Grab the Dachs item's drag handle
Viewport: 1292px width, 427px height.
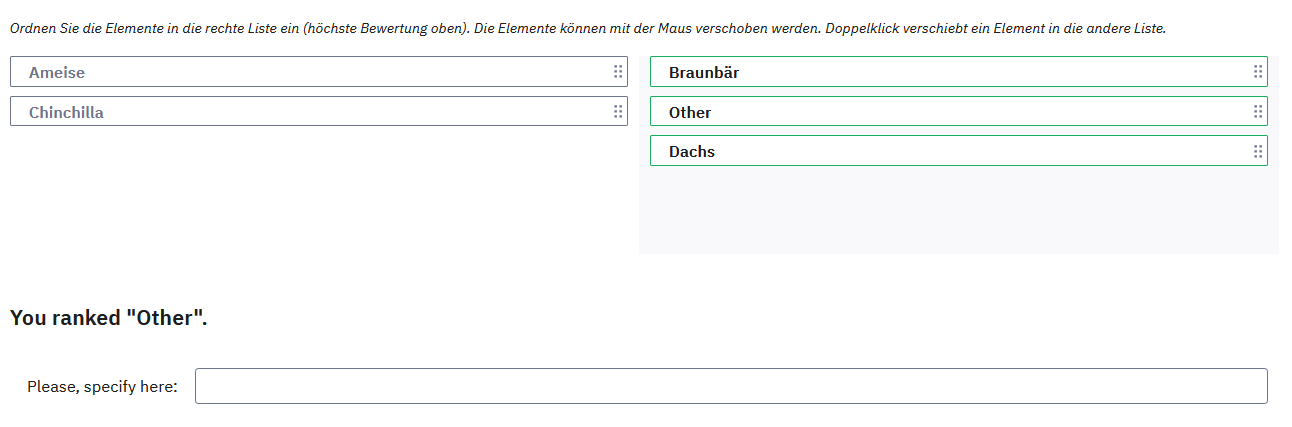(1258, 152)
